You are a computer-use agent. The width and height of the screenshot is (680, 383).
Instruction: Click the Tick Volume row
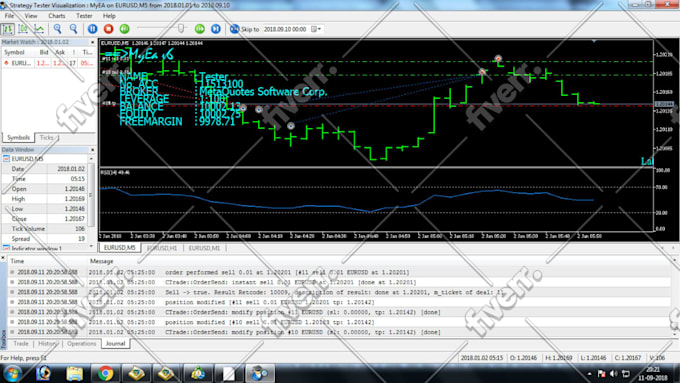tap(45, 229)
